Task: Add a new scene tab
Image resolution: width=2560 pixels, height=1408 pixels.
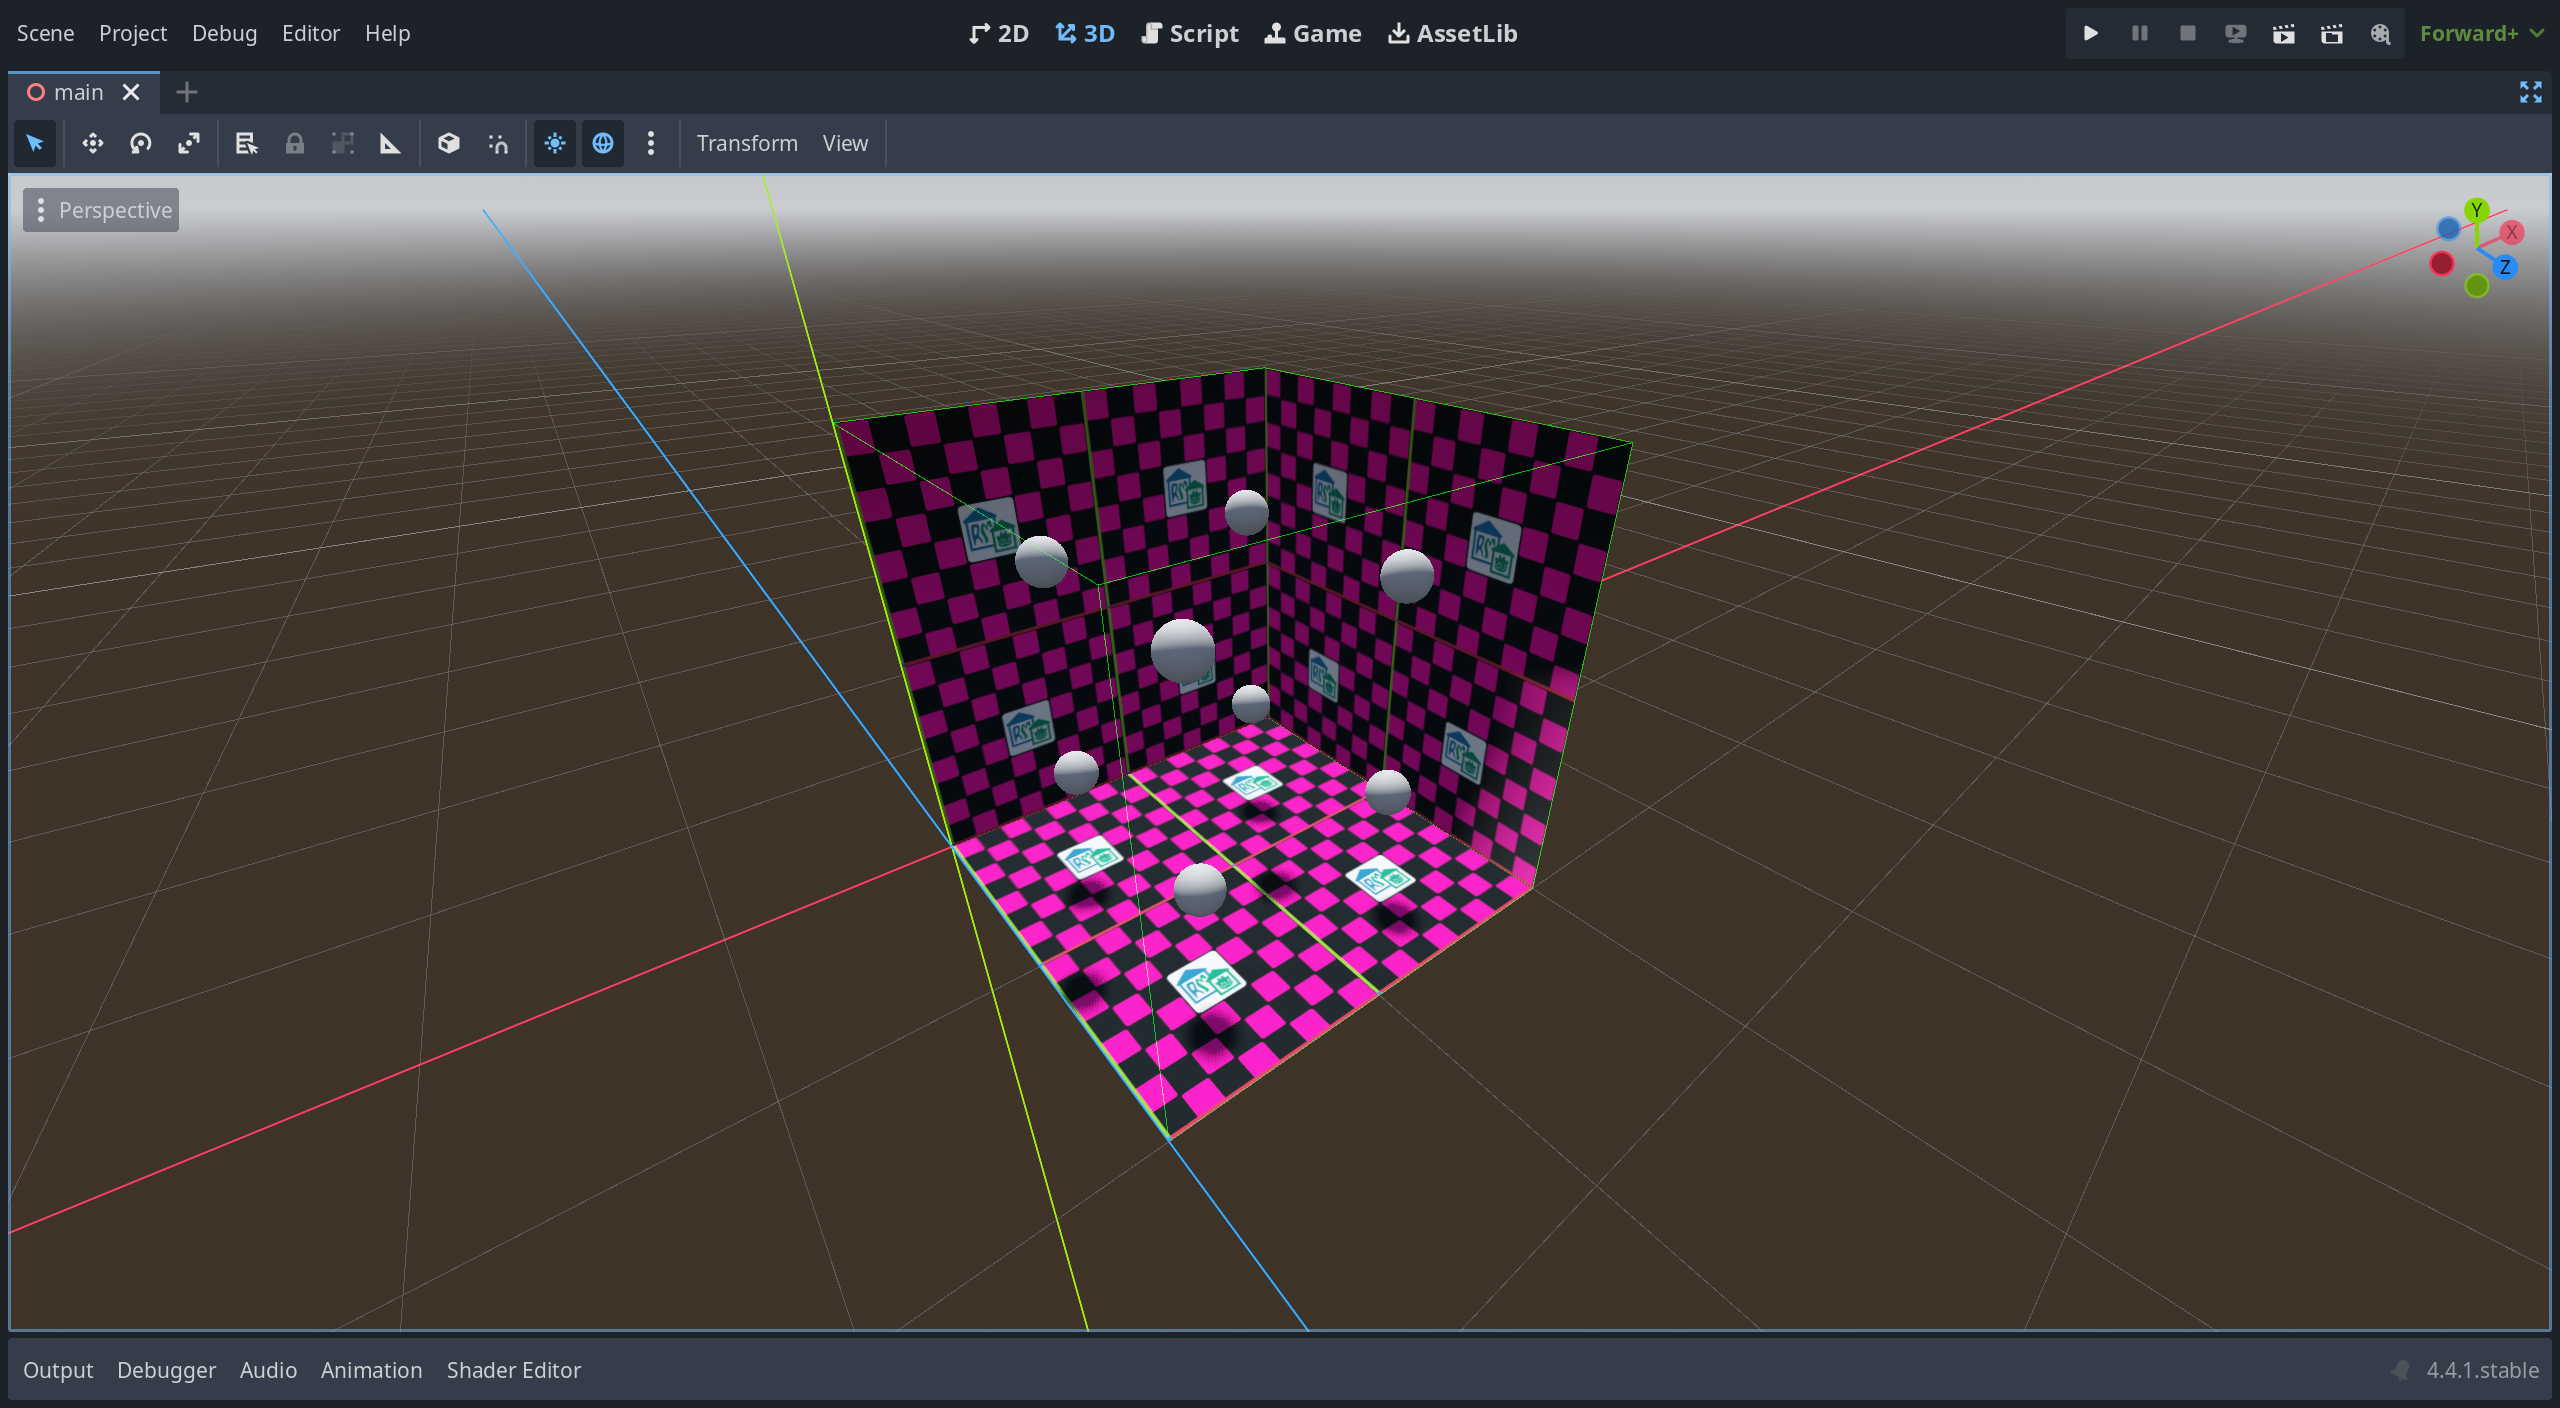Action: coord(187,92)
